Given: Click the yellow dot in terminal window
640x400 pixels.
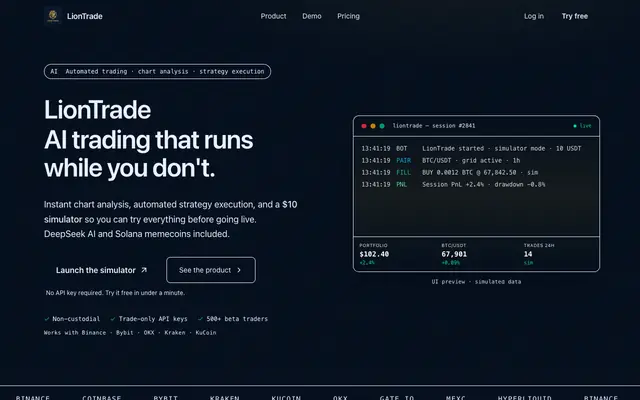Looking at the screenshot, I should tap(373, 126).
